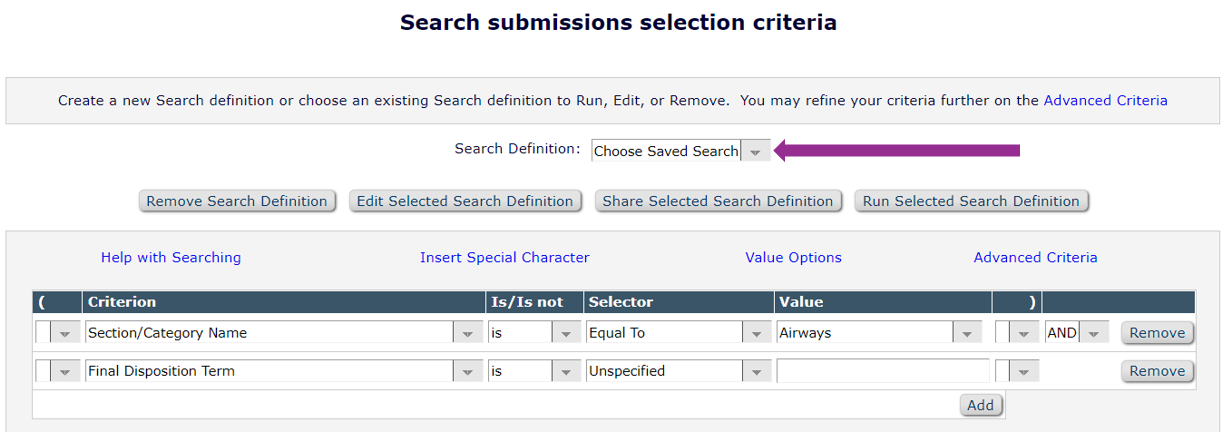Open the Value Options link
1221x434 pixels.
point(793,257)
